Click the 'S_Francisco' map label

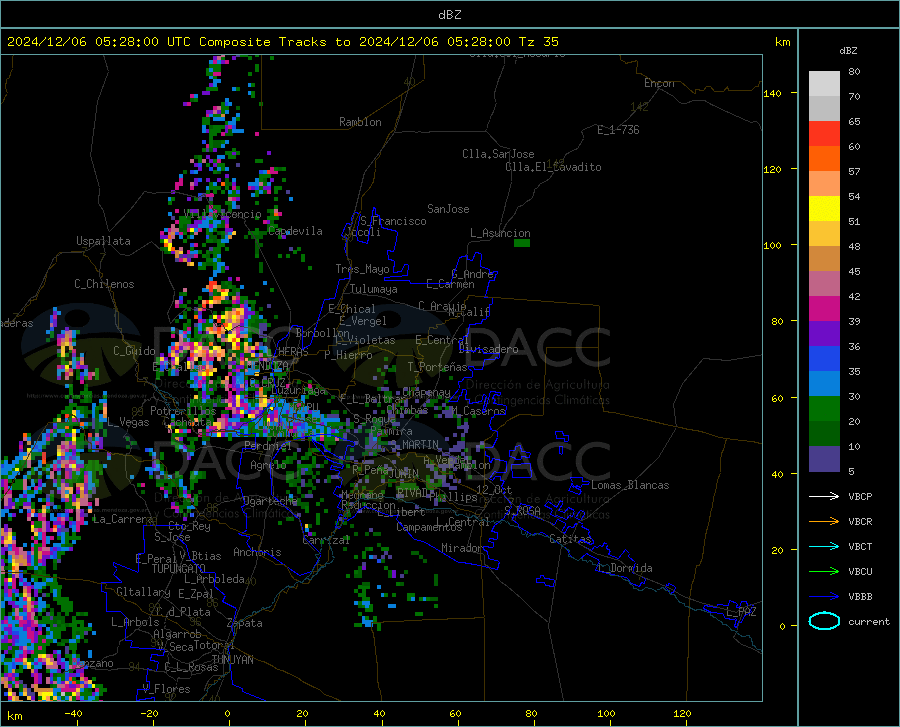click(393, 221)
